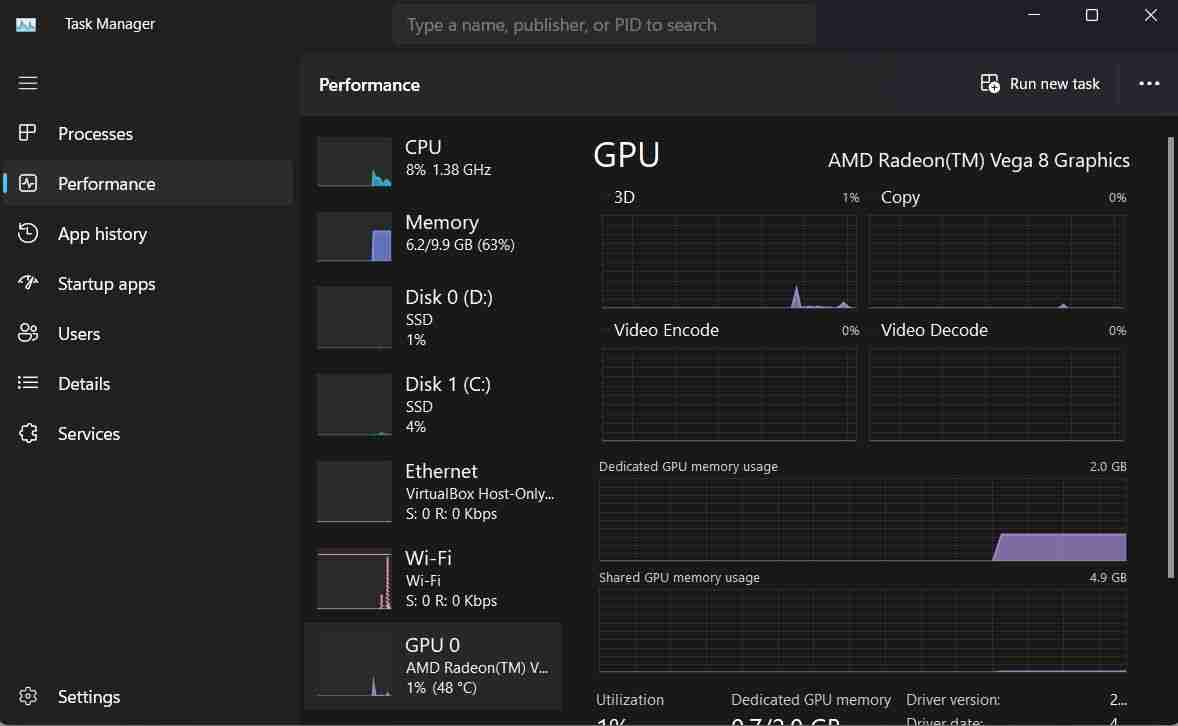
Task: Toggle the navigation sidebar hamburger menu
Action: [28, 83]
